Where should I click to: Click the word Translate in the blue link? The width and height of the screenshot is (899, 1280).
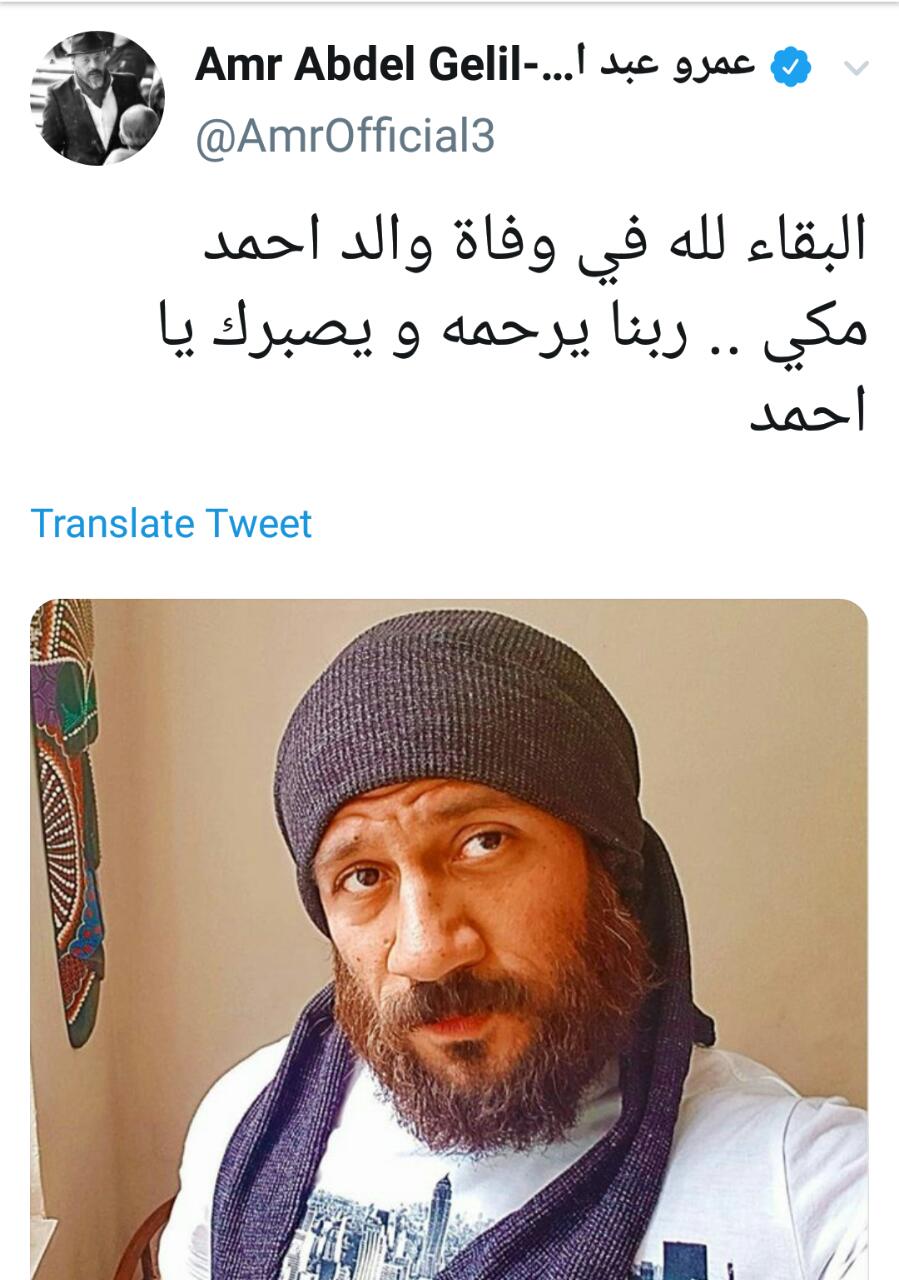(x=112, y=523)
